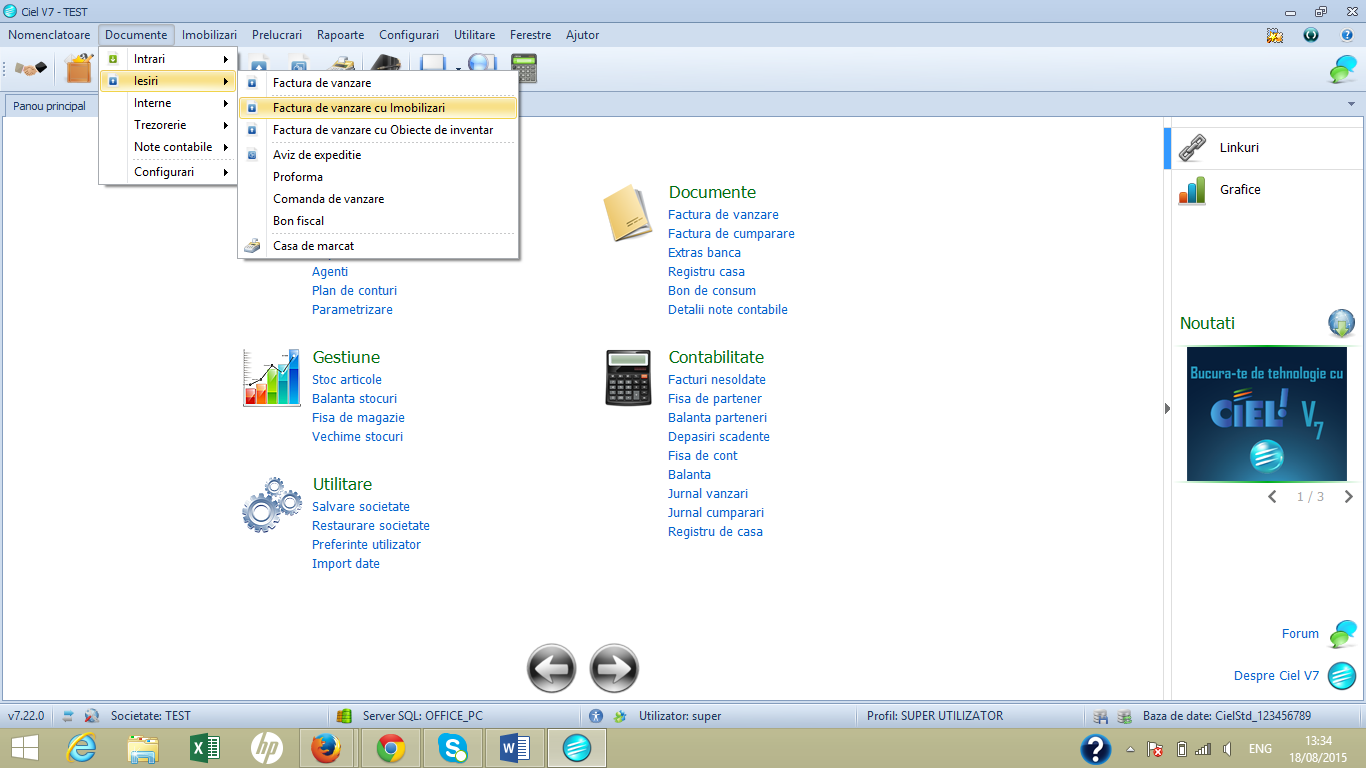
Task: Open Import date link
Action: pos(346,564)
